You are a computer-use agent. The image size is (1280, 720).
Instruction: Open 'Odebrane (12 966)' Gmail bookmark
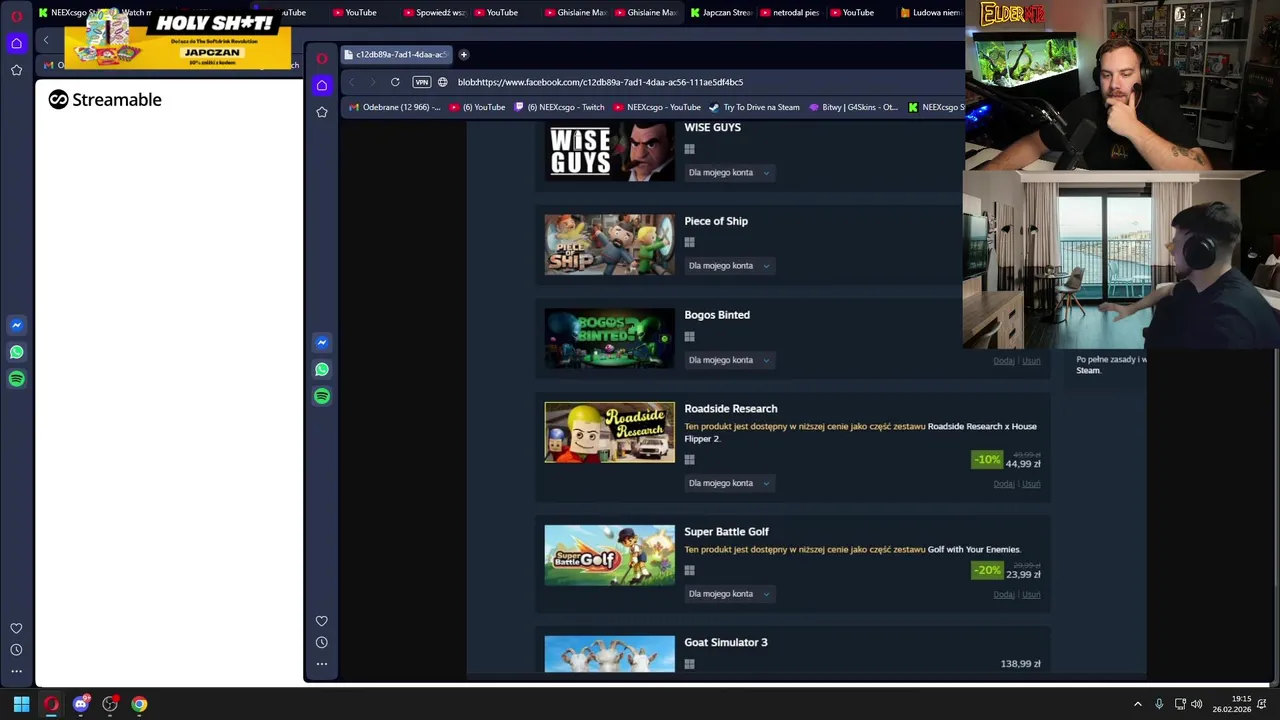[x=395, y=107]
